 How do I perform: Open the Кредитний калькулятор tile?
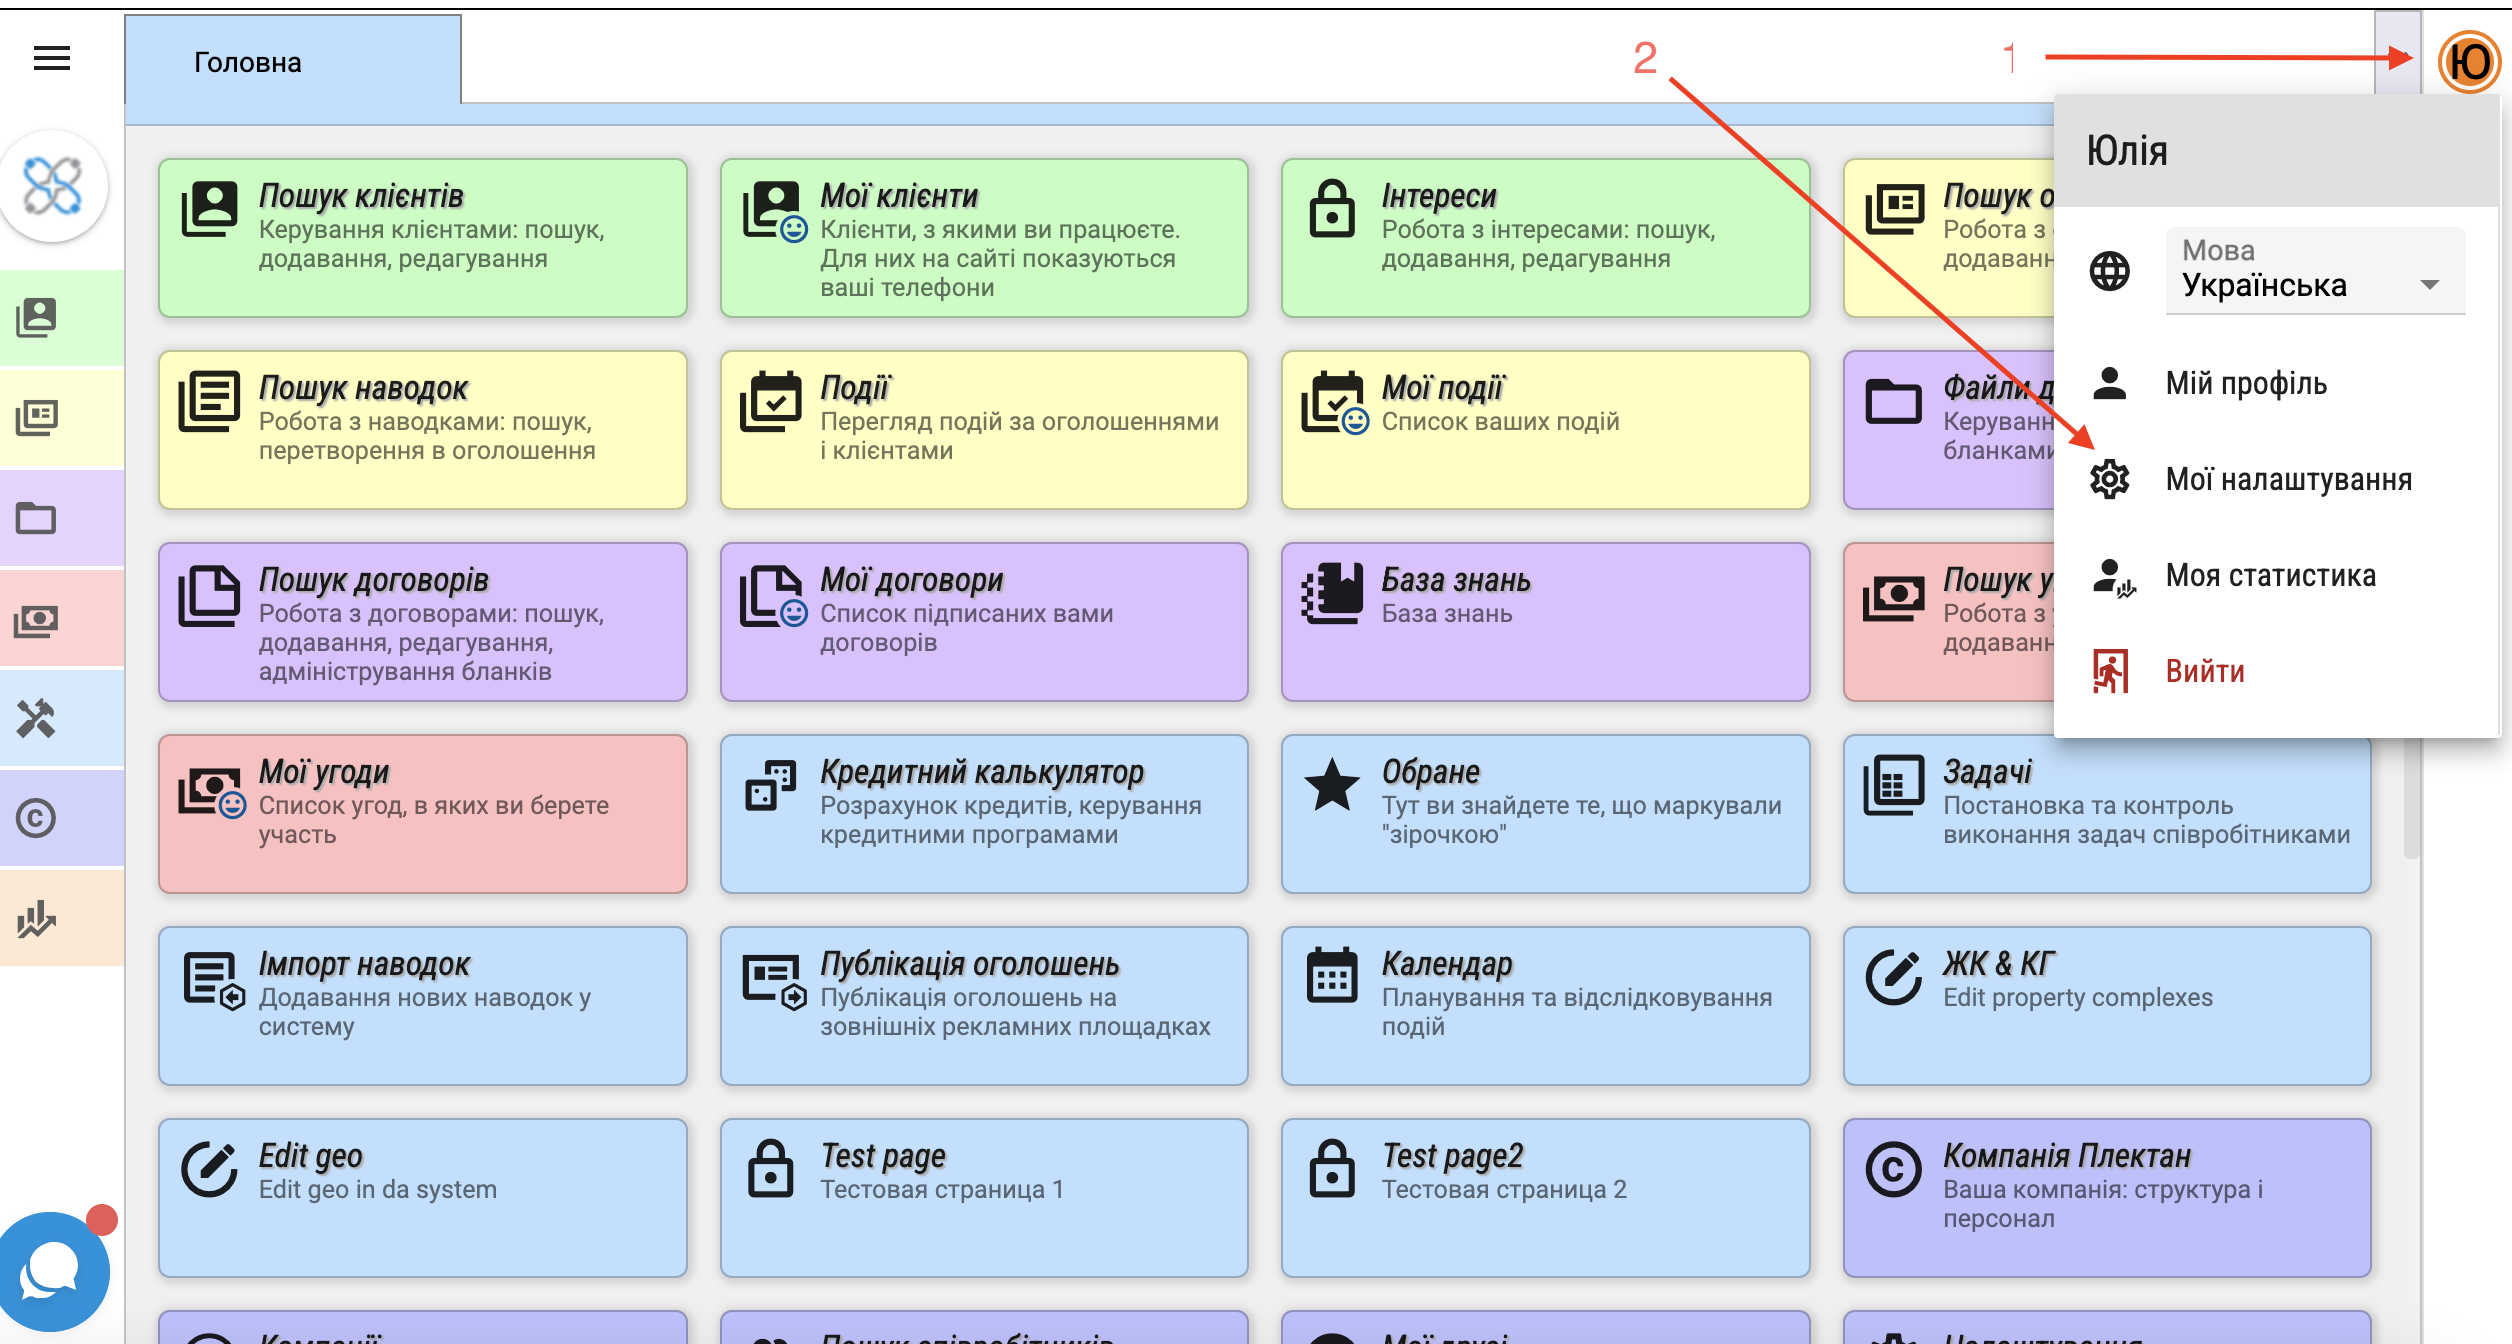tap(984, 813)
